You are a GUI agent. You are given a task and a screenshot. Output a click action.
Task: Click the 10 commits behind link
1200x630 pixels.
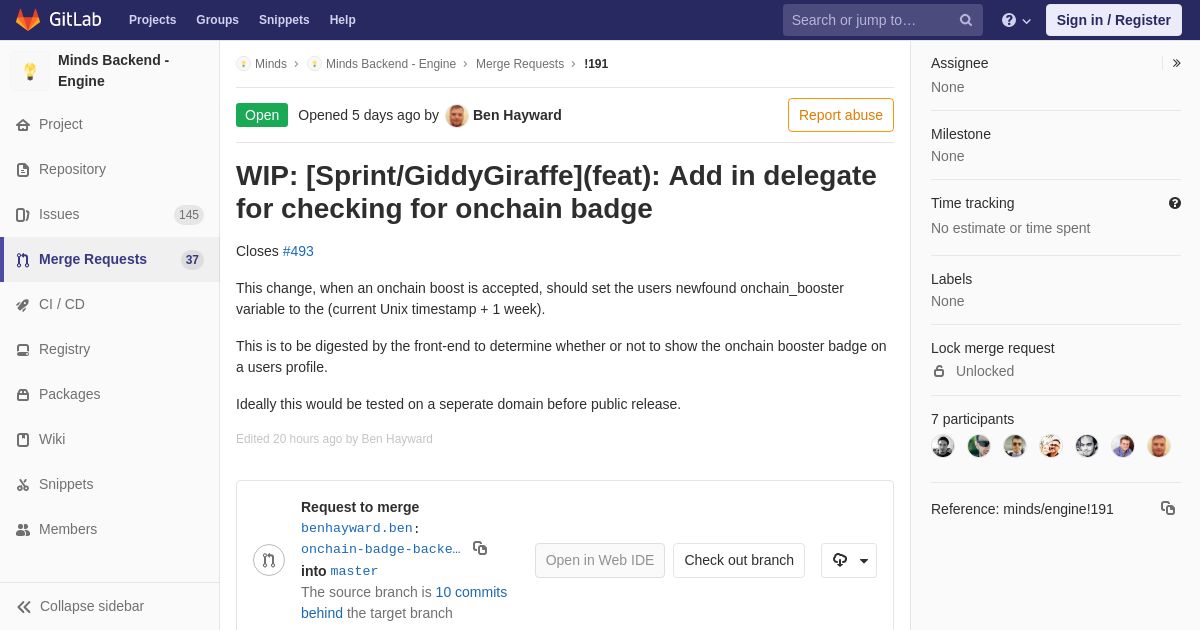click(x=404, y=602)
